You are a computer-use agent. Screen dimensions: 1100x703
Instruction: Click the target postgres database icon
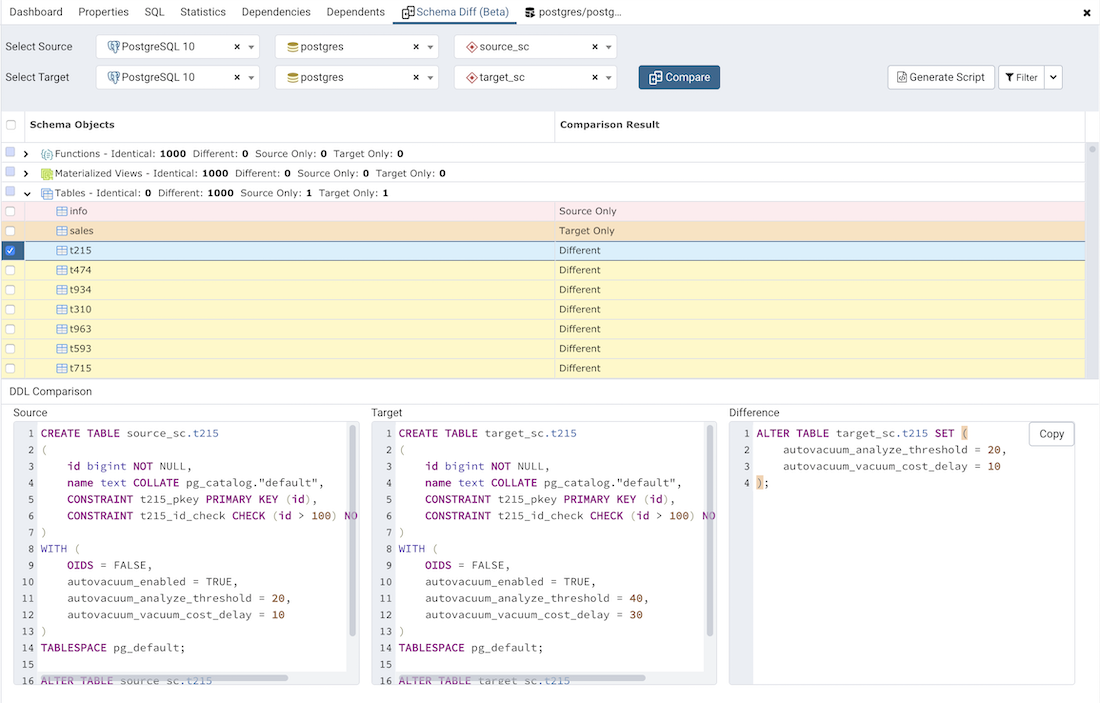pos(293,77)
